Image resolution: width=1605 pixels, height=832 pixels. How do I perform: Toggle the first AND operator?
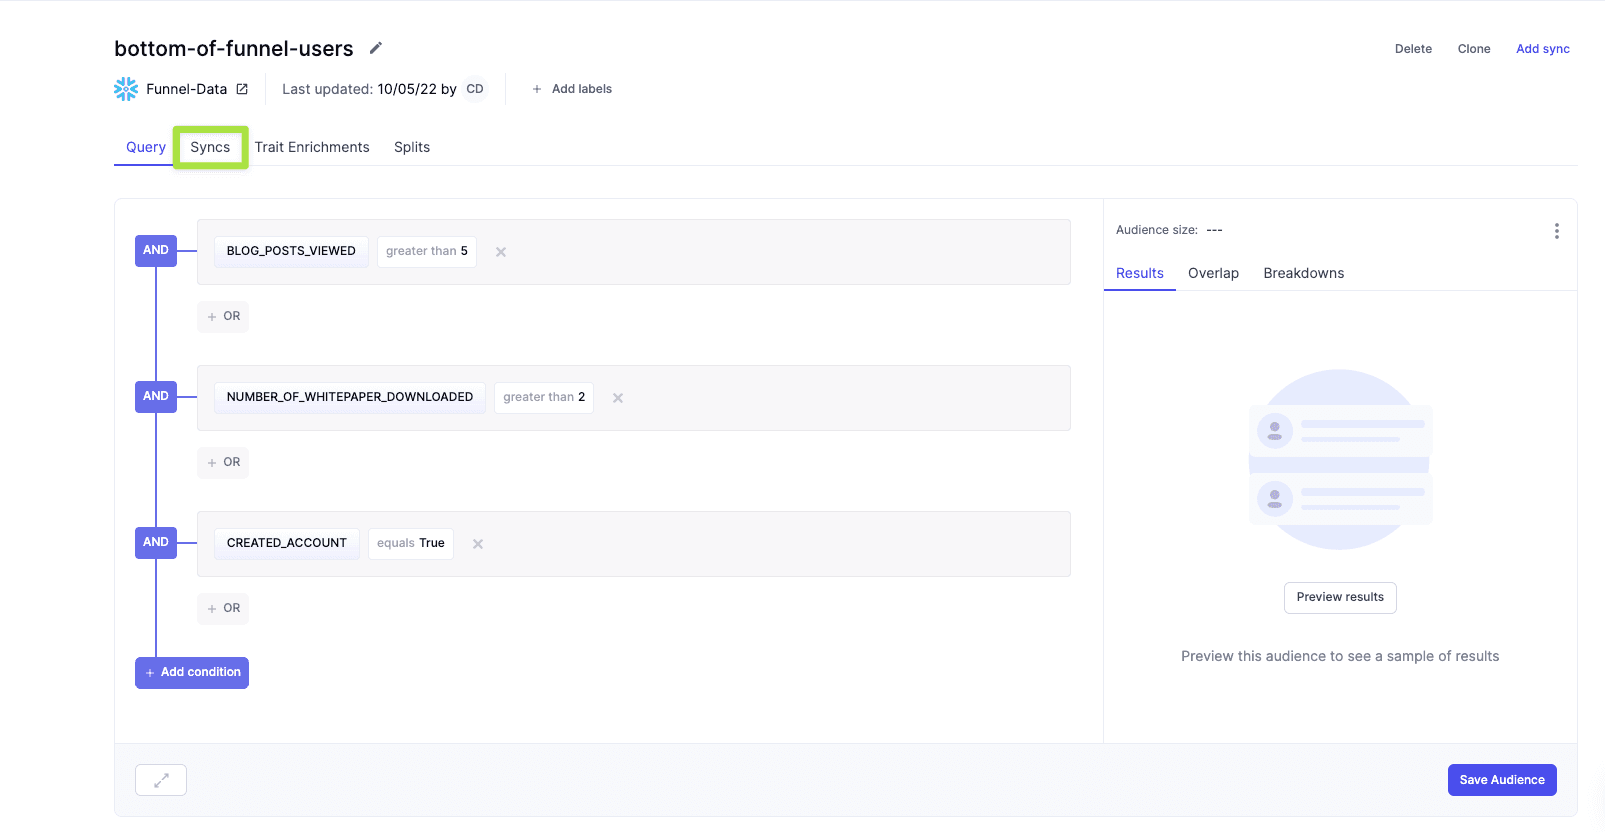point(156,250)
